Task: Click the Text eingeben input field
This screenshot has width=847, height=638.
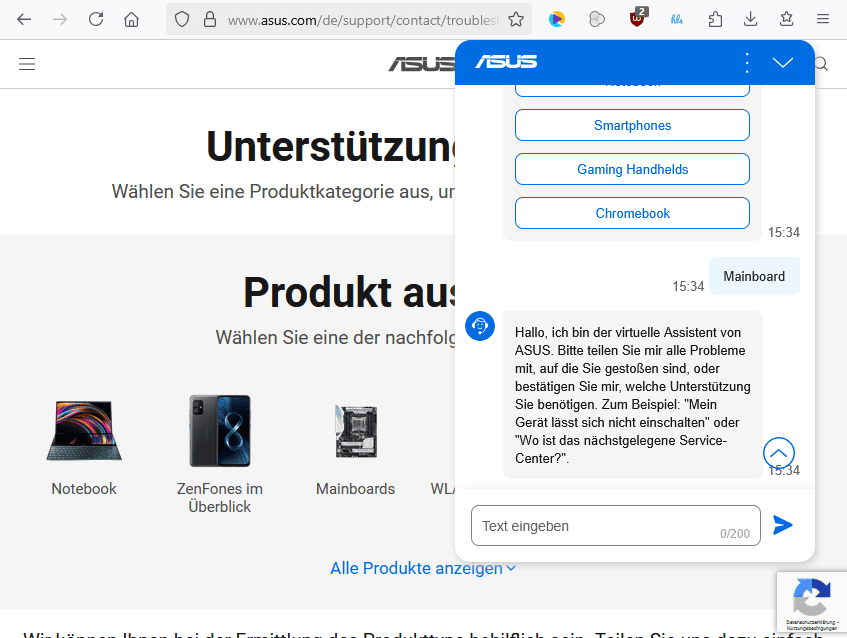Action: point(615,526)
